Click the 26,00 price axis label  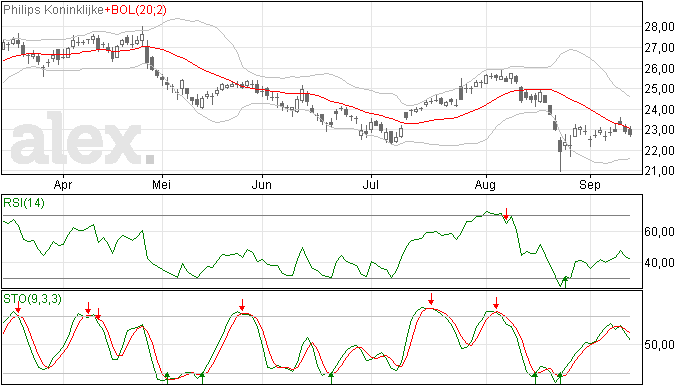[659, 68]
